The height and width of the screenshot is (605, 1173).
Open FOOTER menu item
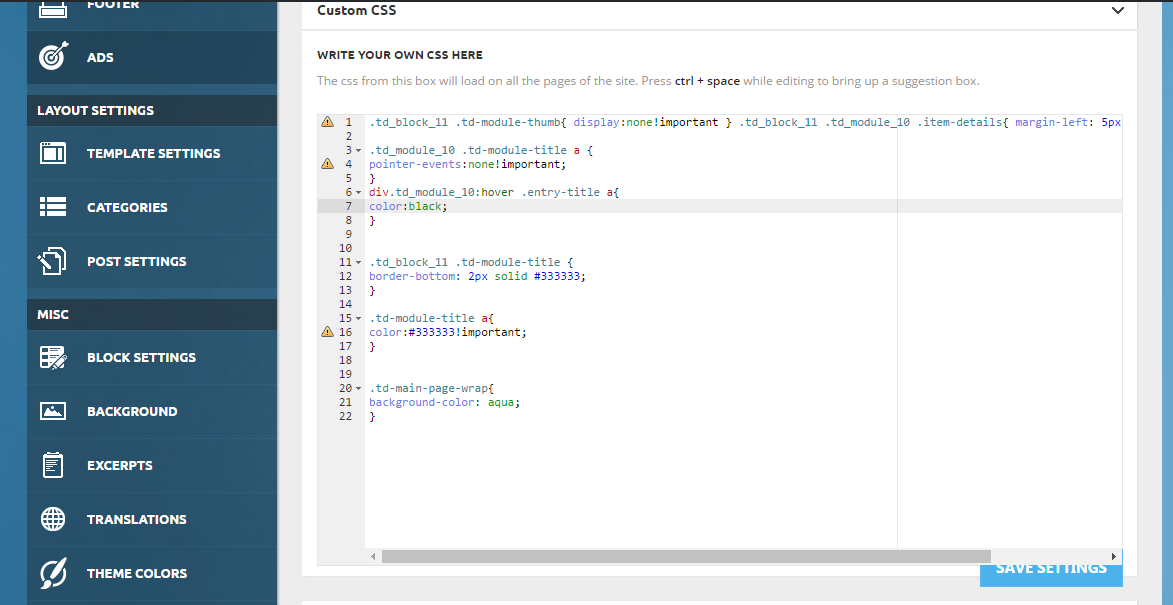(152, 13)
